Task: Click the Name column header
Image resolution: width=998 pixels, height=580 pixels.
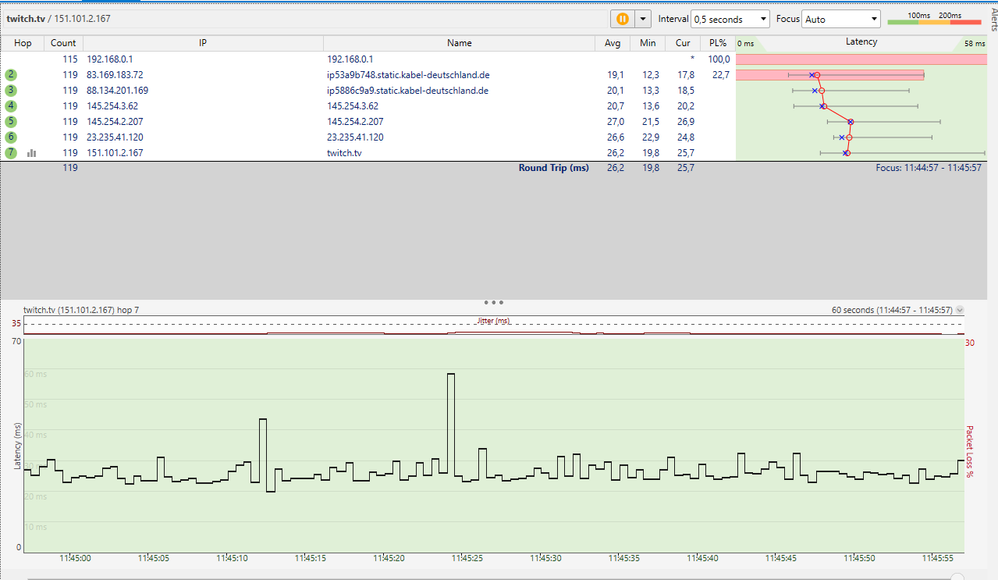Action: [x=459, y=43]
